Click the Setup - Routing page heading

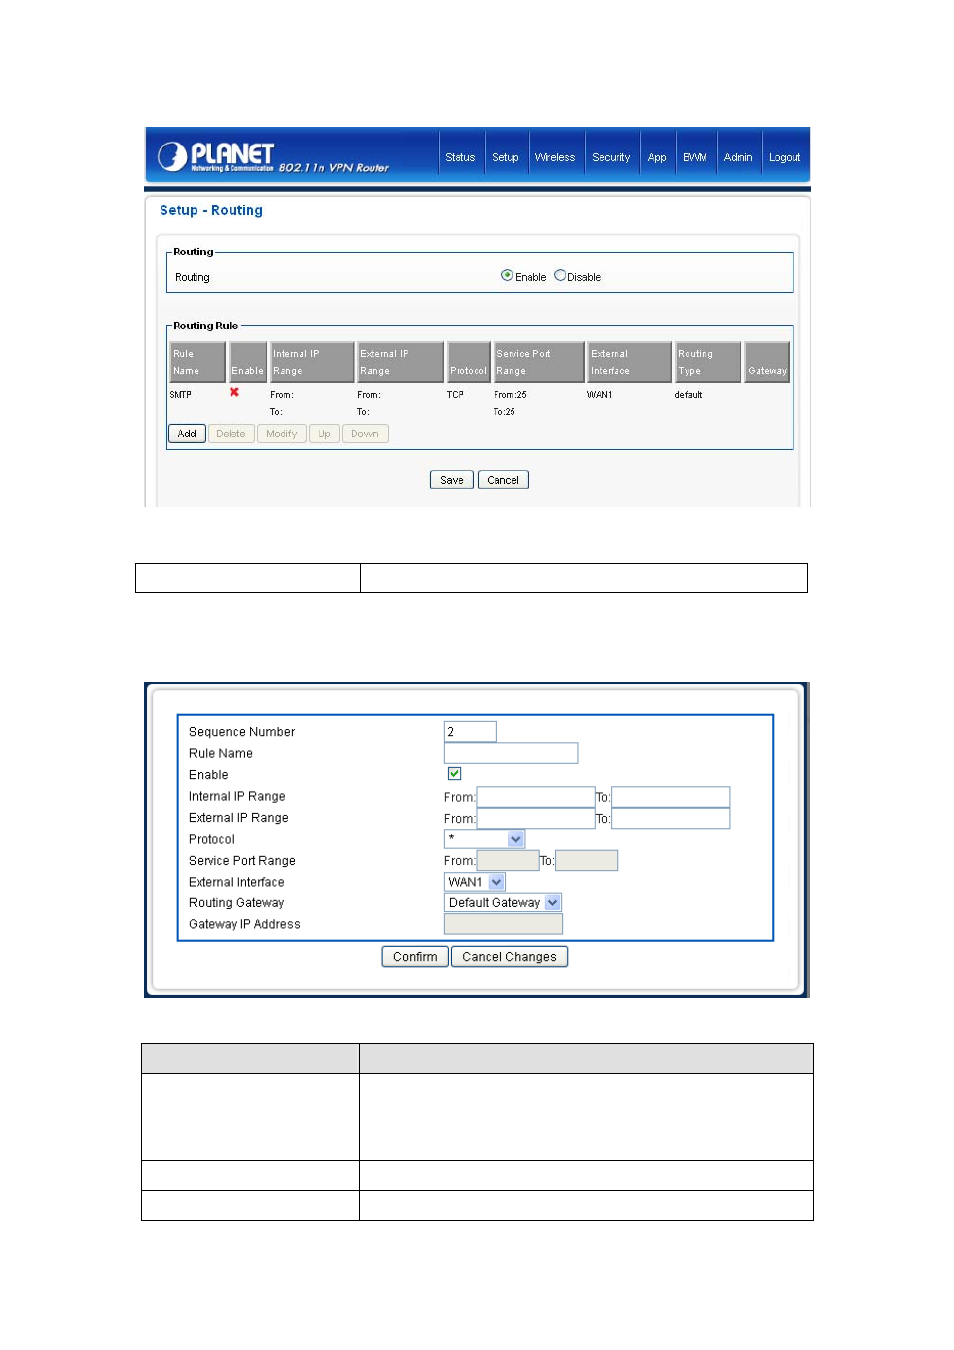(211, 210)
